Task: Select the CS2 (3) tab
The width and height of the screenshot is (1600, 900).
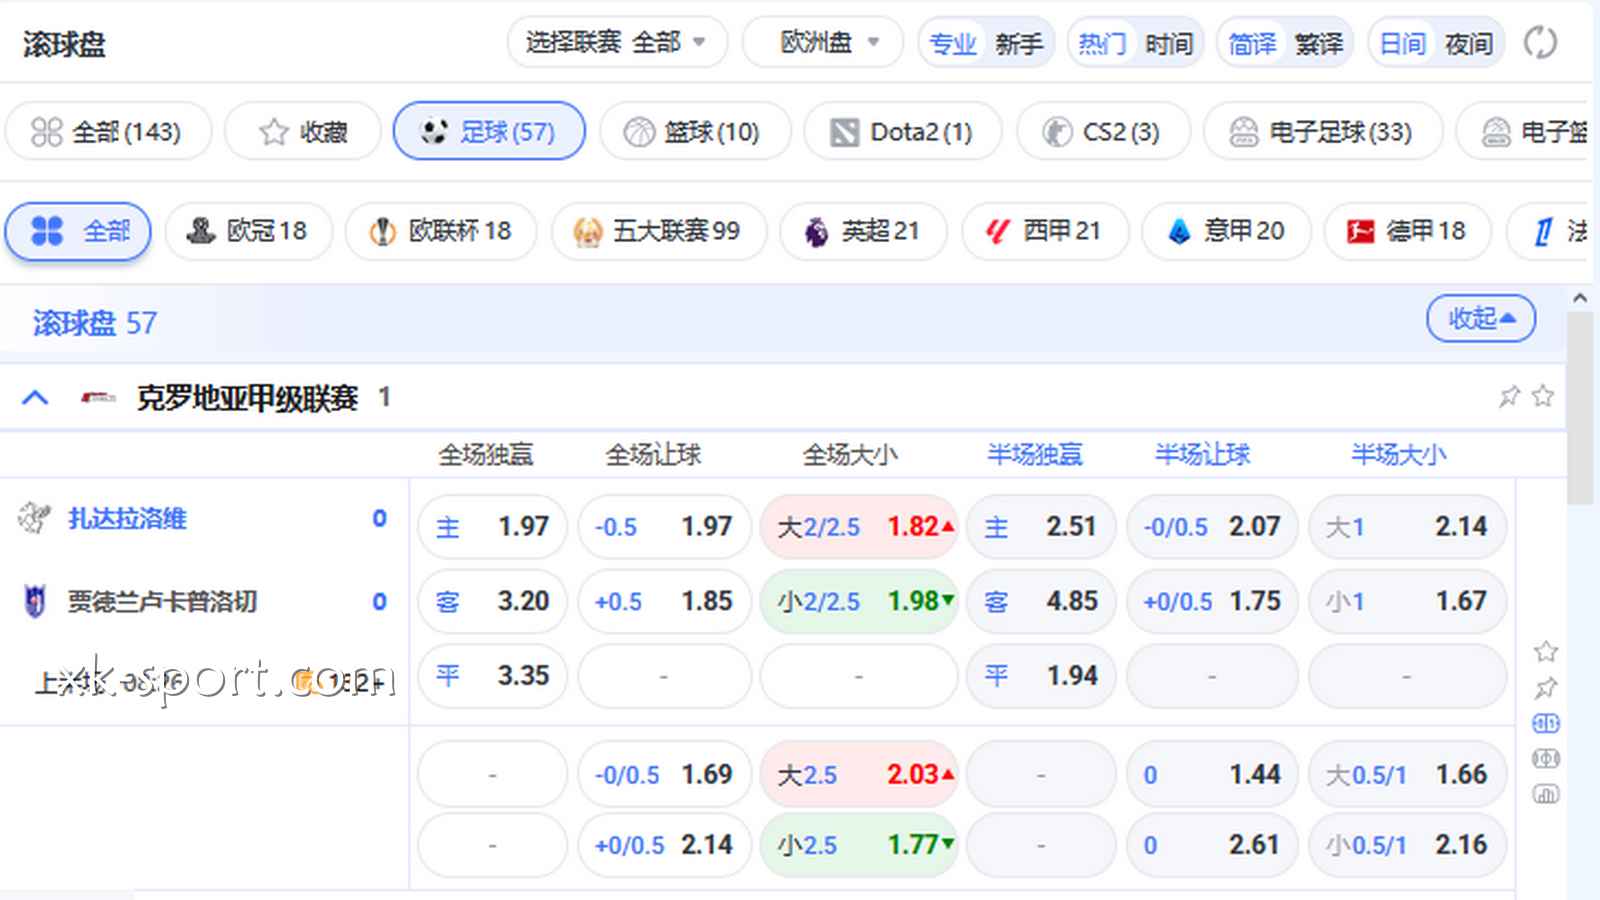Action: click(1103, 131)
